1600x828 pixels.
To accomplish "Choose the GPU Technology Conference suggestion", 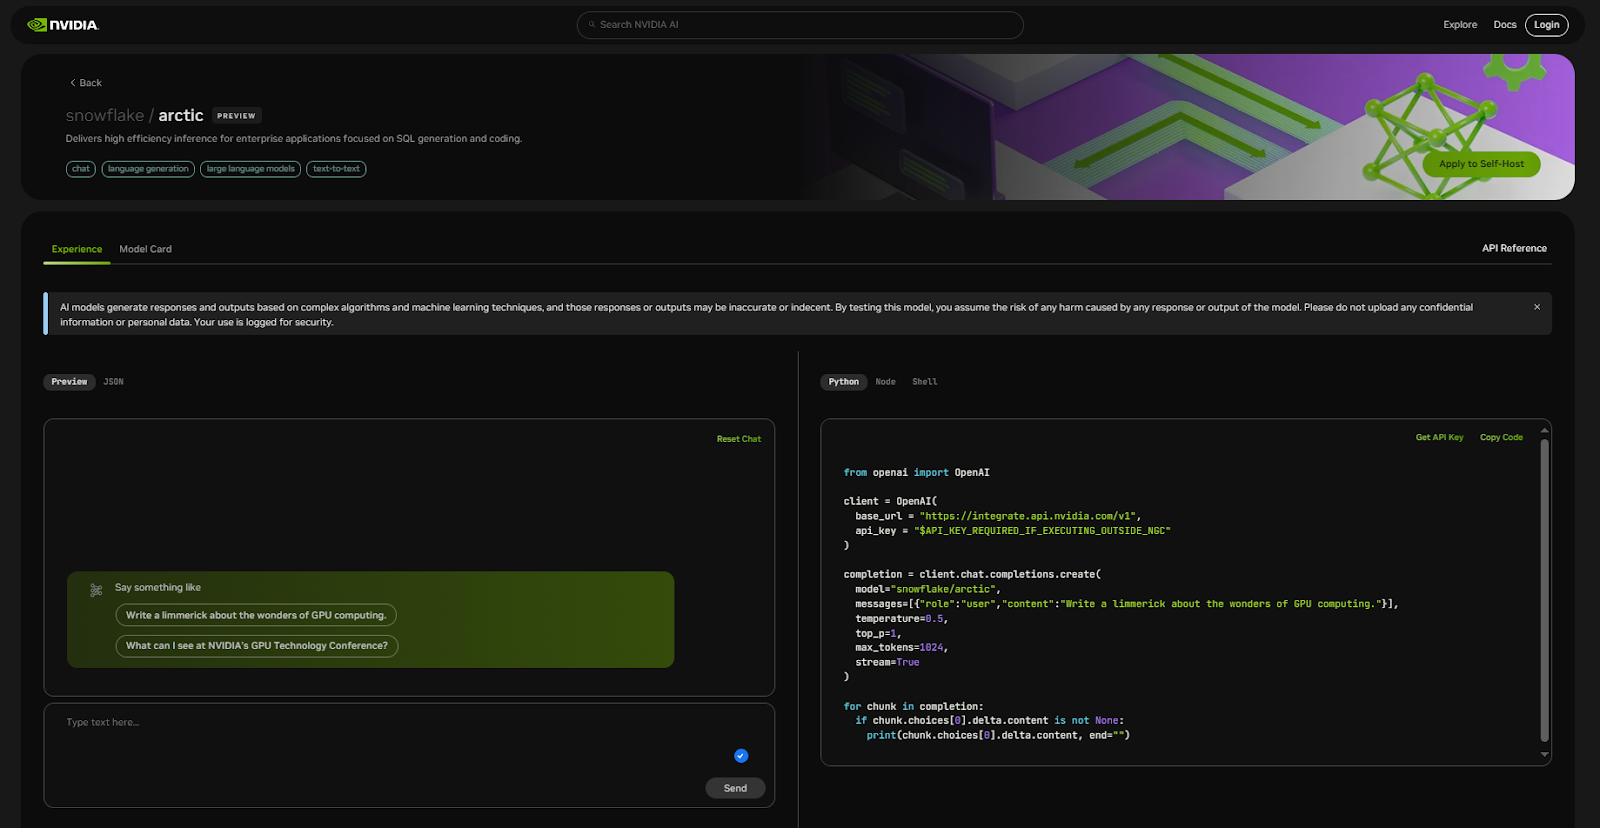I will click(257, 646).
